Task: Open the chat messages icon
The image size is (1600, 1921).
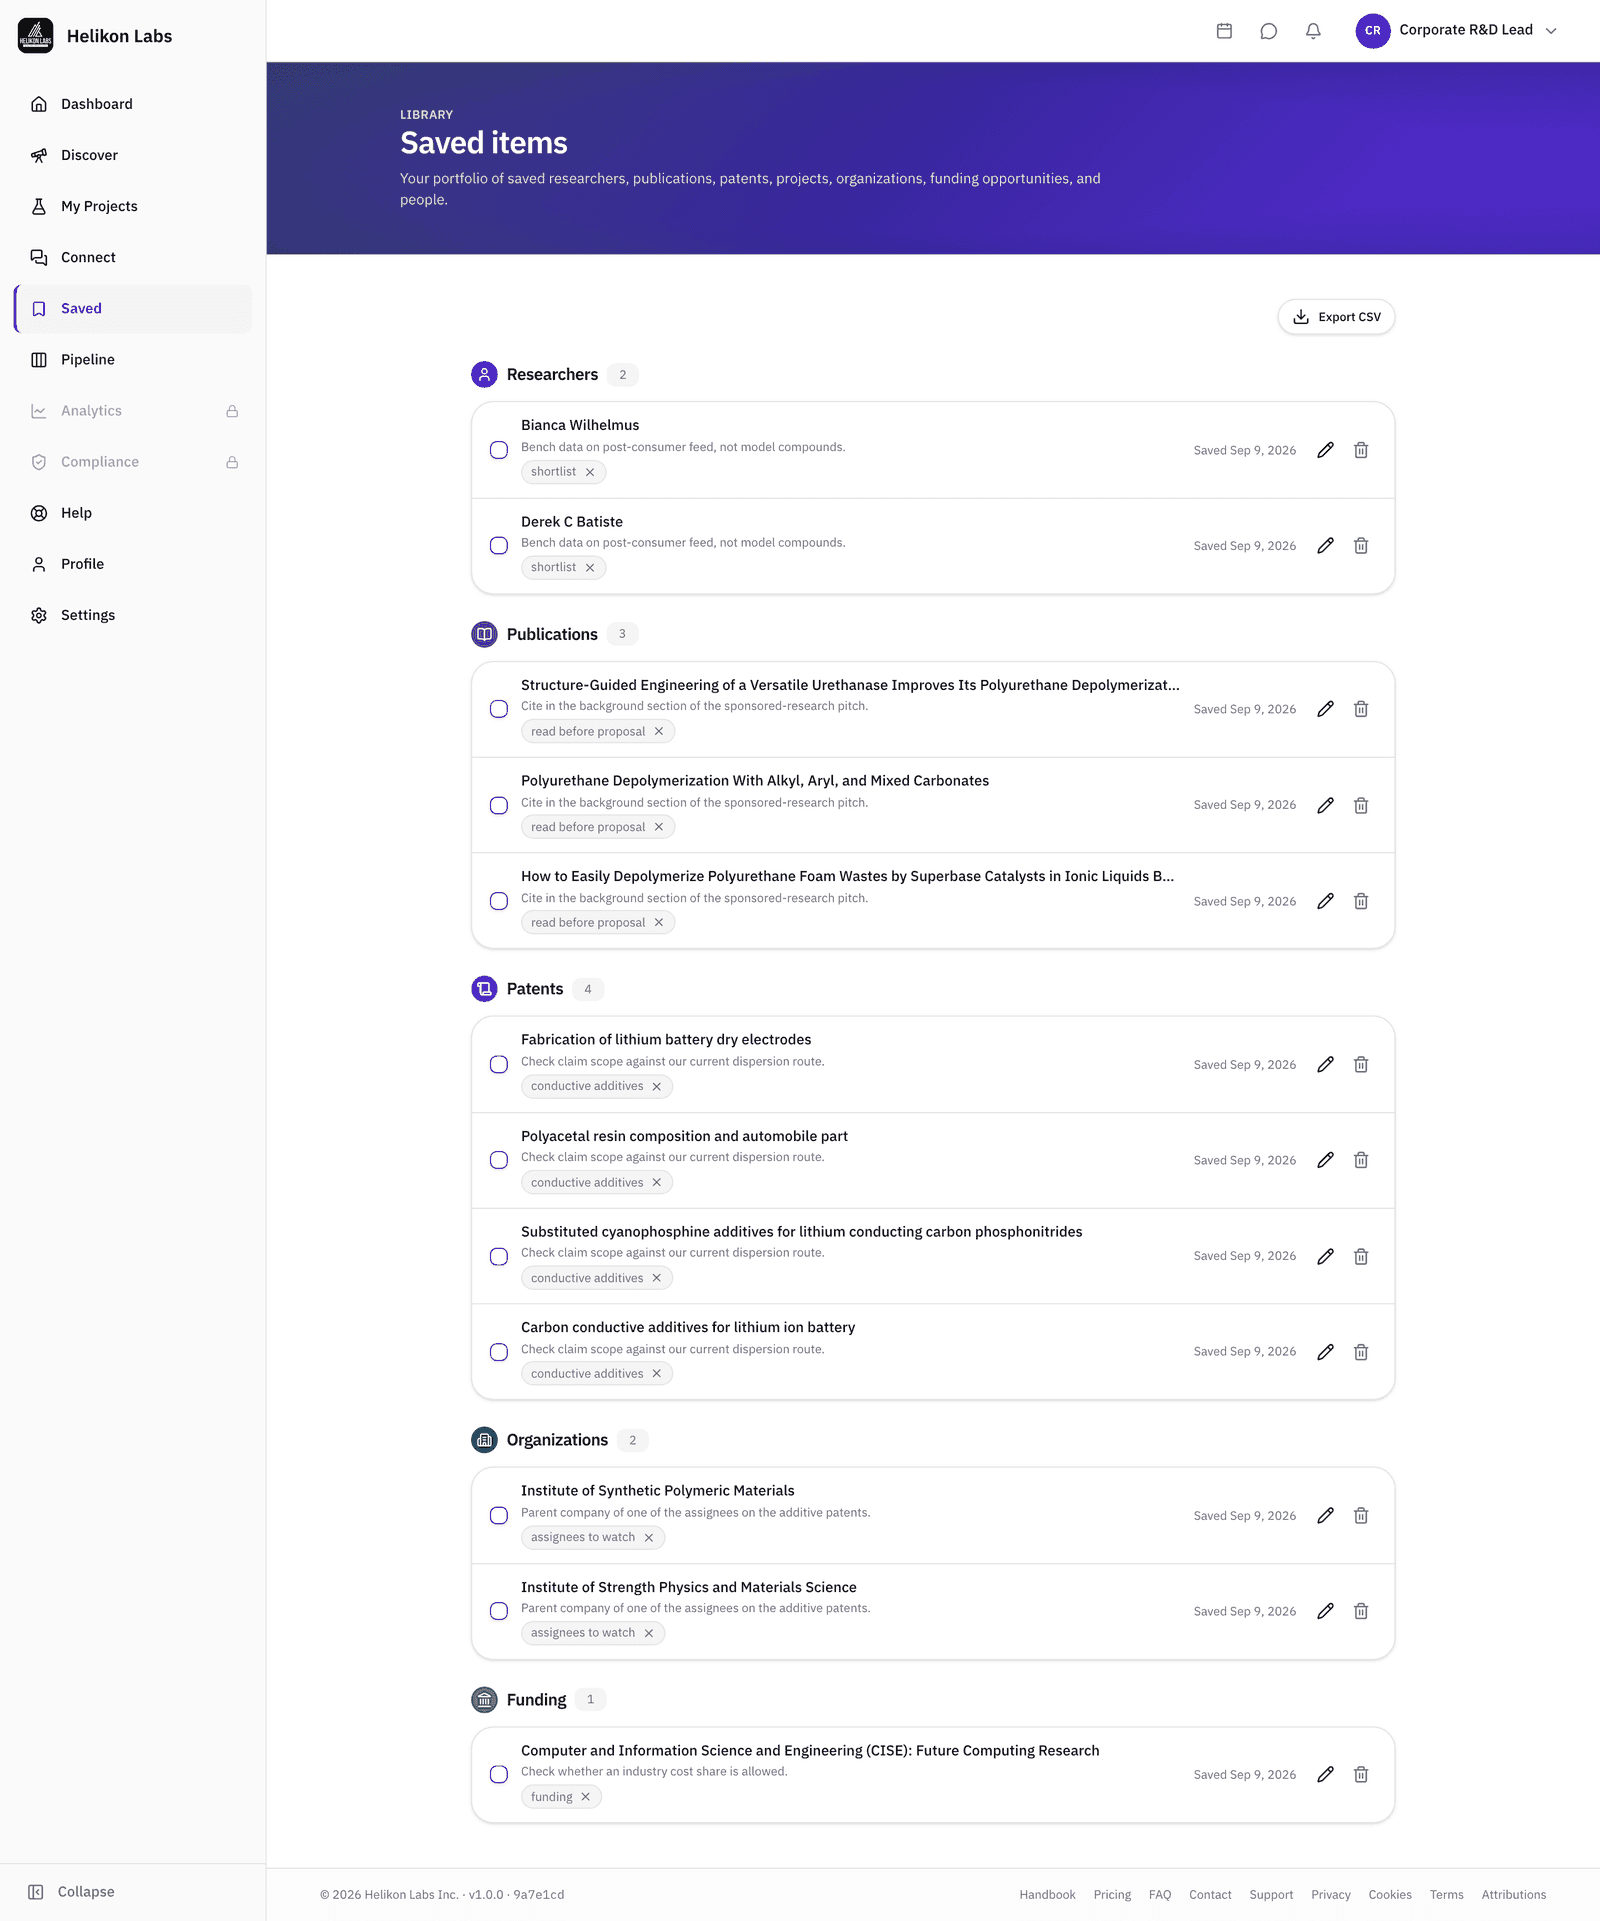Action: coord(1269,31)
